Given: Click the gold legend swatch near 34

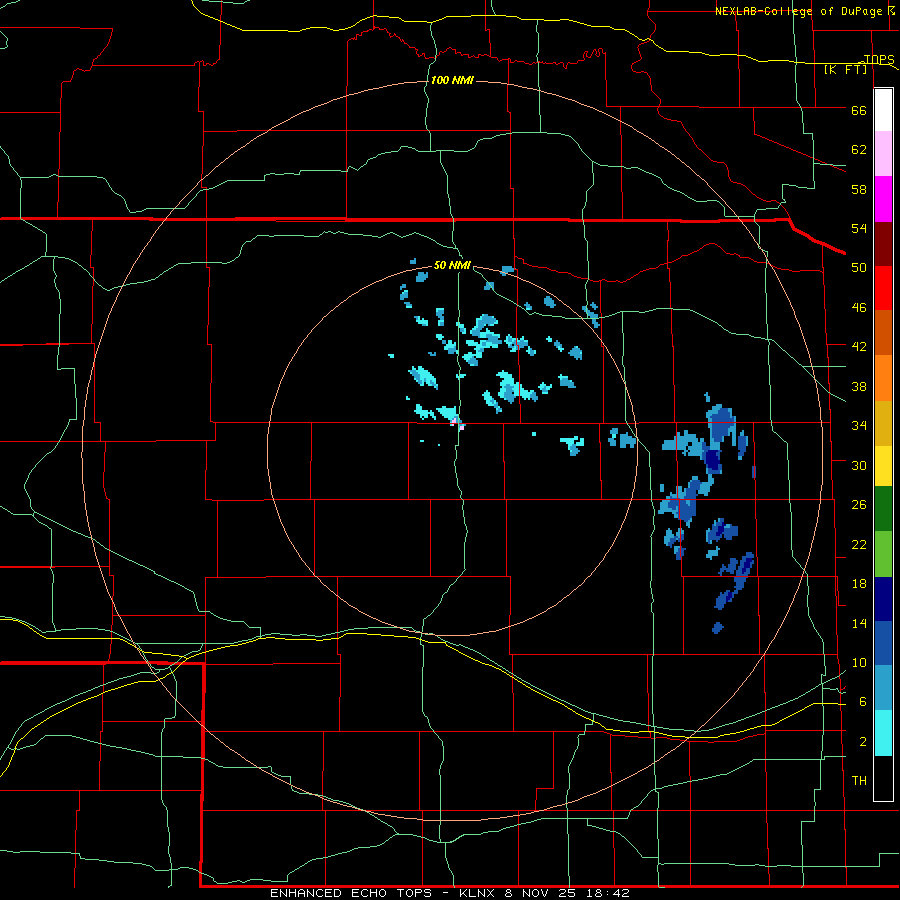Looking at the screenshot, I should click(x=883, y=423).
